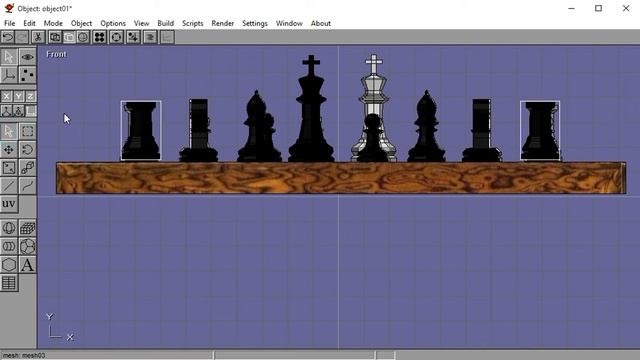640x360 pixels.
Task: Open the View menu
Action: click(x=141, y=23)
